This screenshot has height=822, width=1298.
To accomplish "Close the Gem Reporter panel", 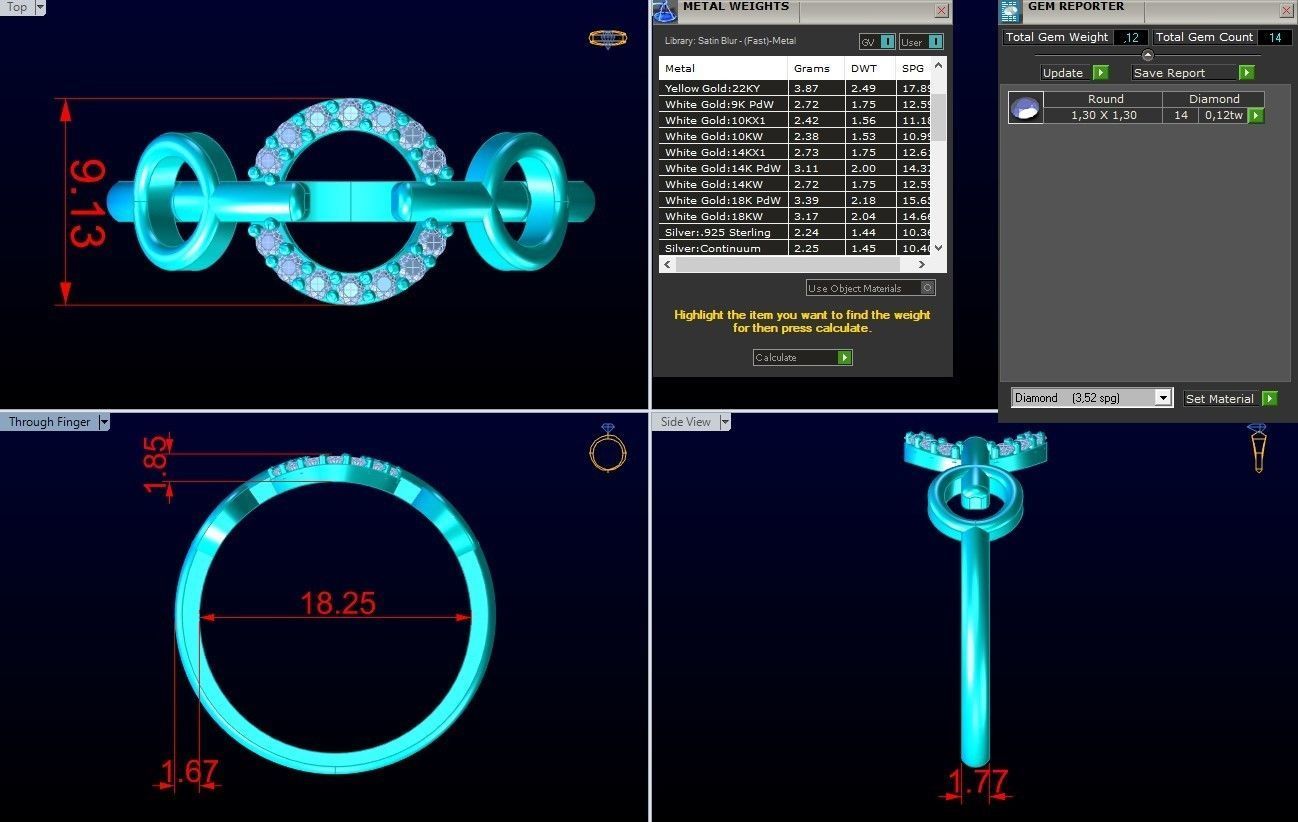I will pyautogui.click(x=1286, y=10).
